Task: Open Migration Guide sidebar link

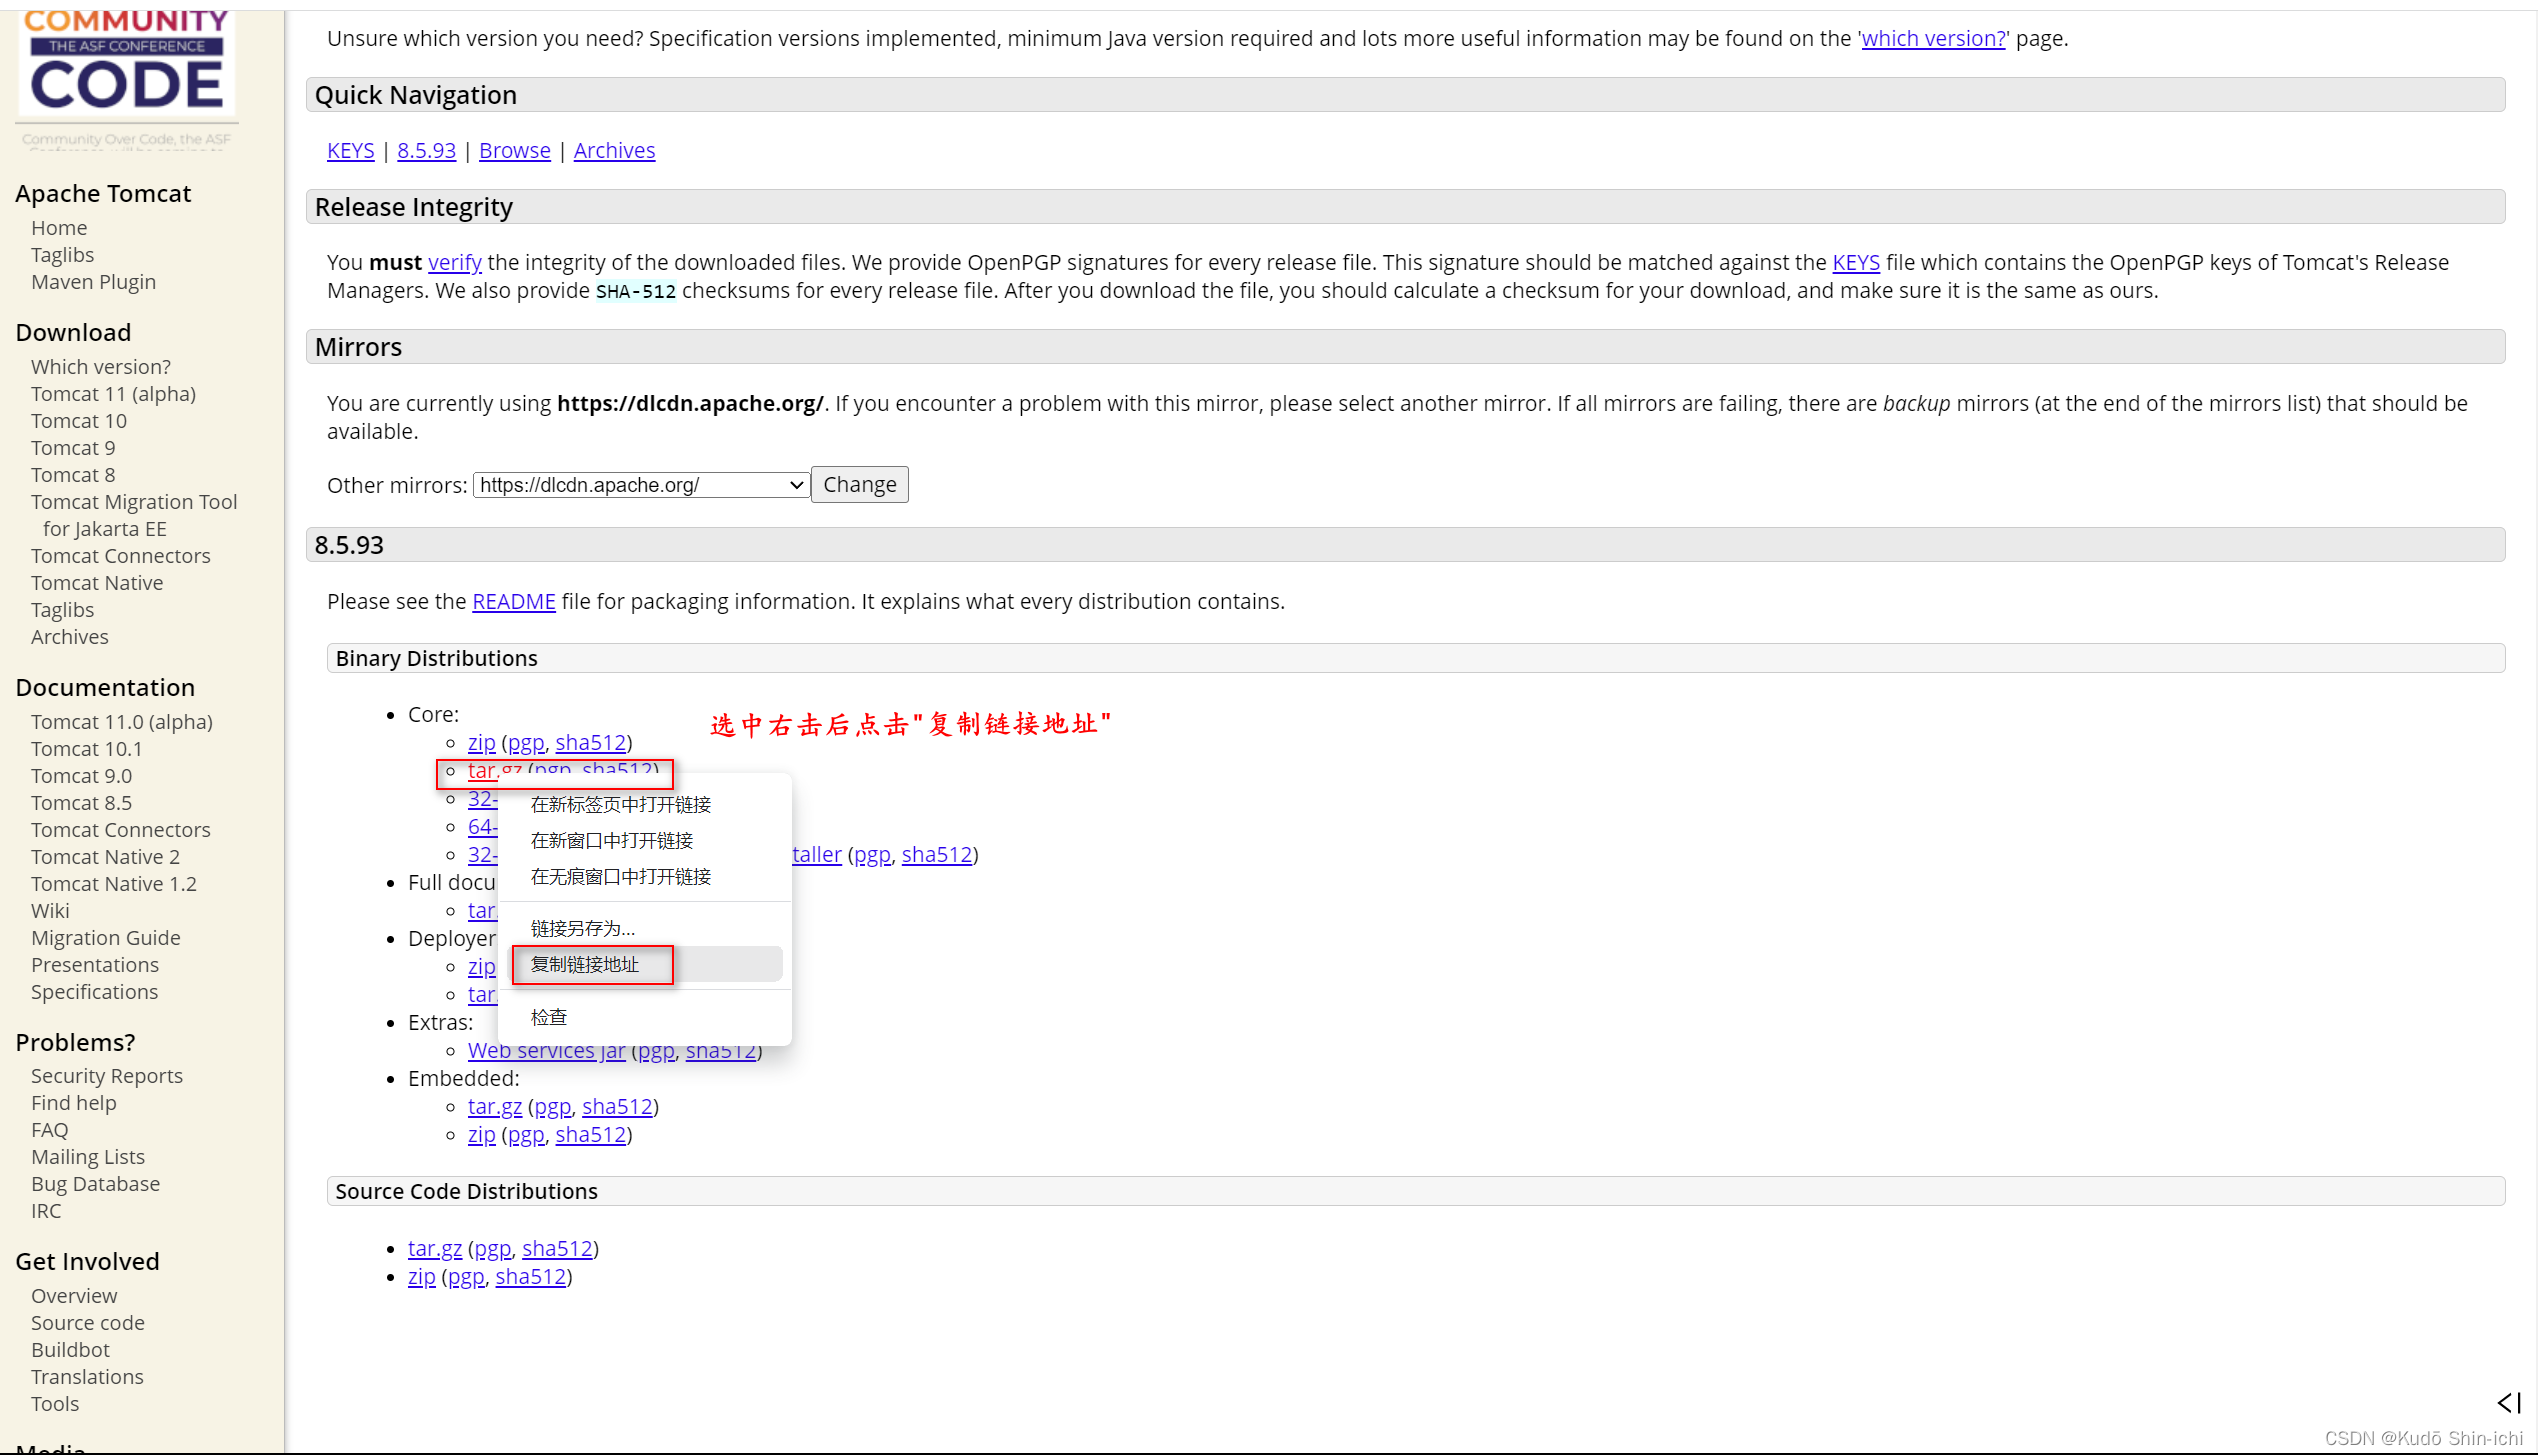Action: tap(106, 938)
